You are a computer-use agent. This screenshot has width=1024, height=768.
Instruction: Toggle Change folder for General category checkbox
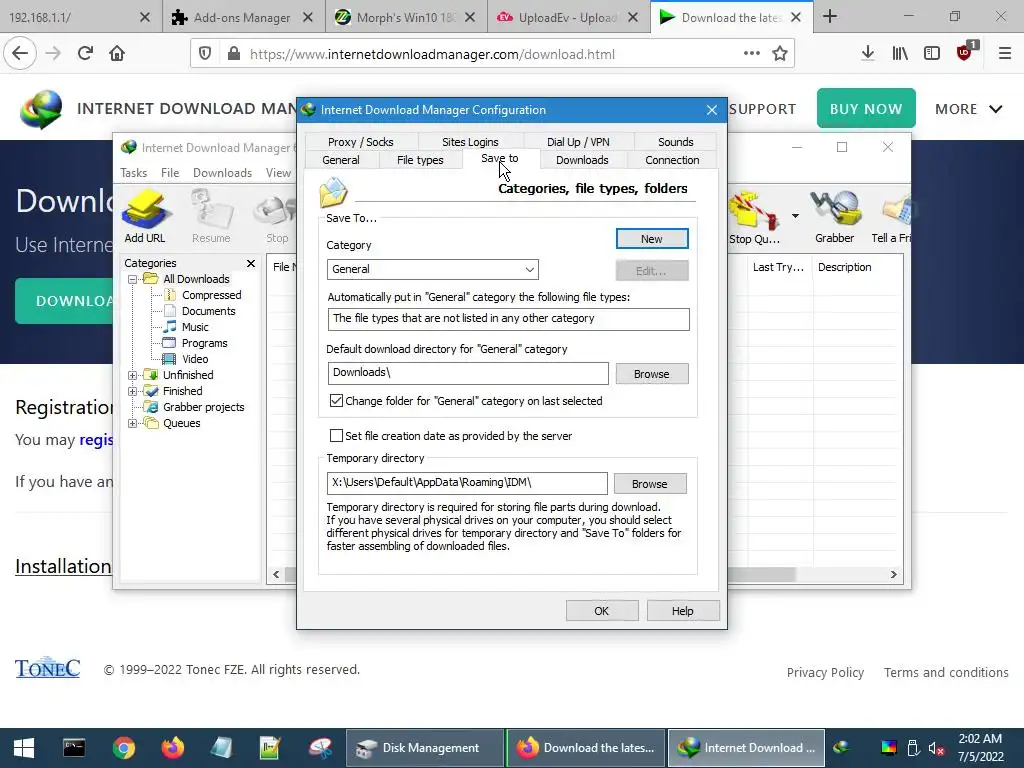click(x=336, y=401)
